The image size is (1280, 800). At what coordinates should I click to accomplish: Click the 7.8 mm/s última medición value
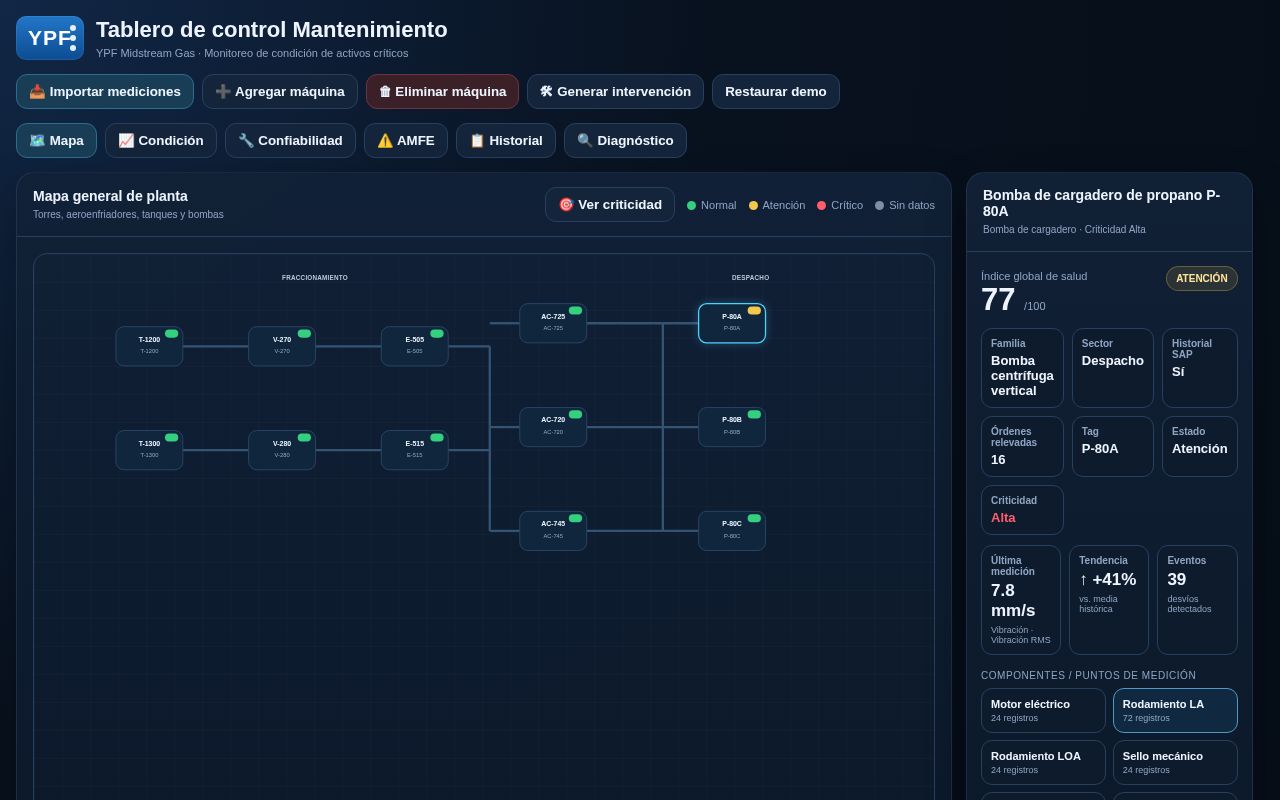pyautogui.click(x=1015, y=600)
